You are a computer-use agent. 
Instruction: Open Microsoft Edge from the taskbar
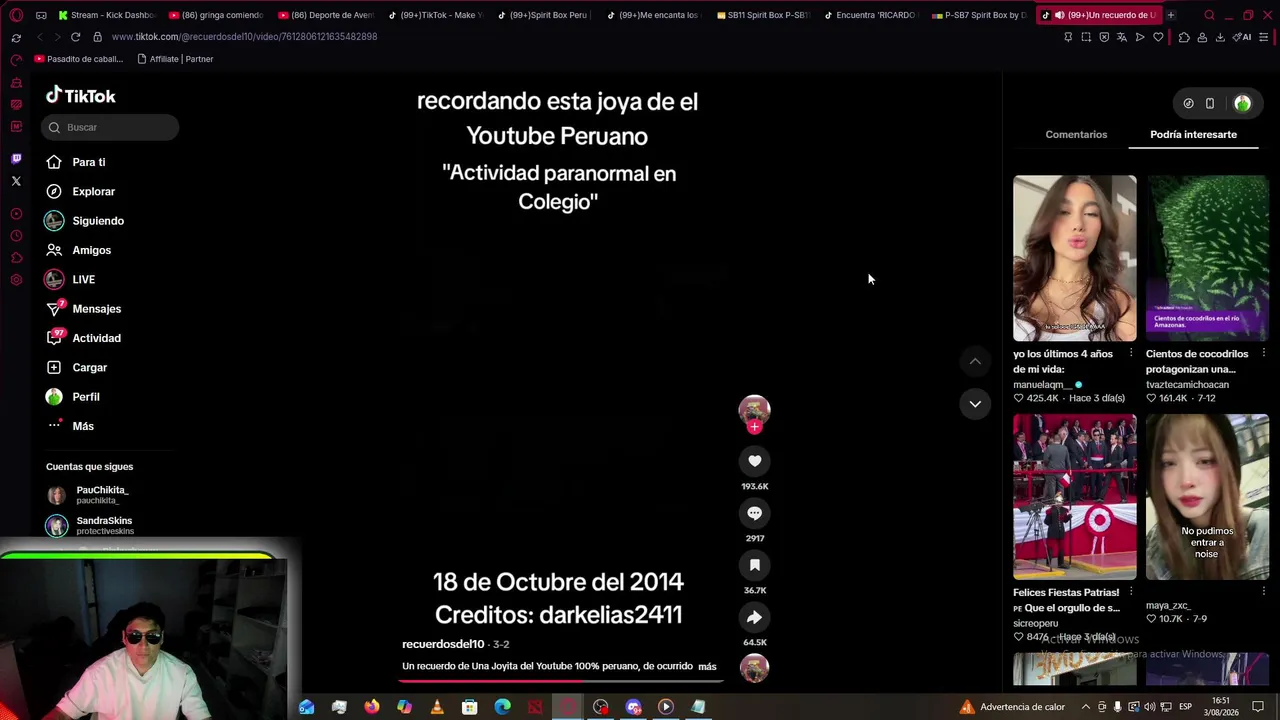(502, 707)
